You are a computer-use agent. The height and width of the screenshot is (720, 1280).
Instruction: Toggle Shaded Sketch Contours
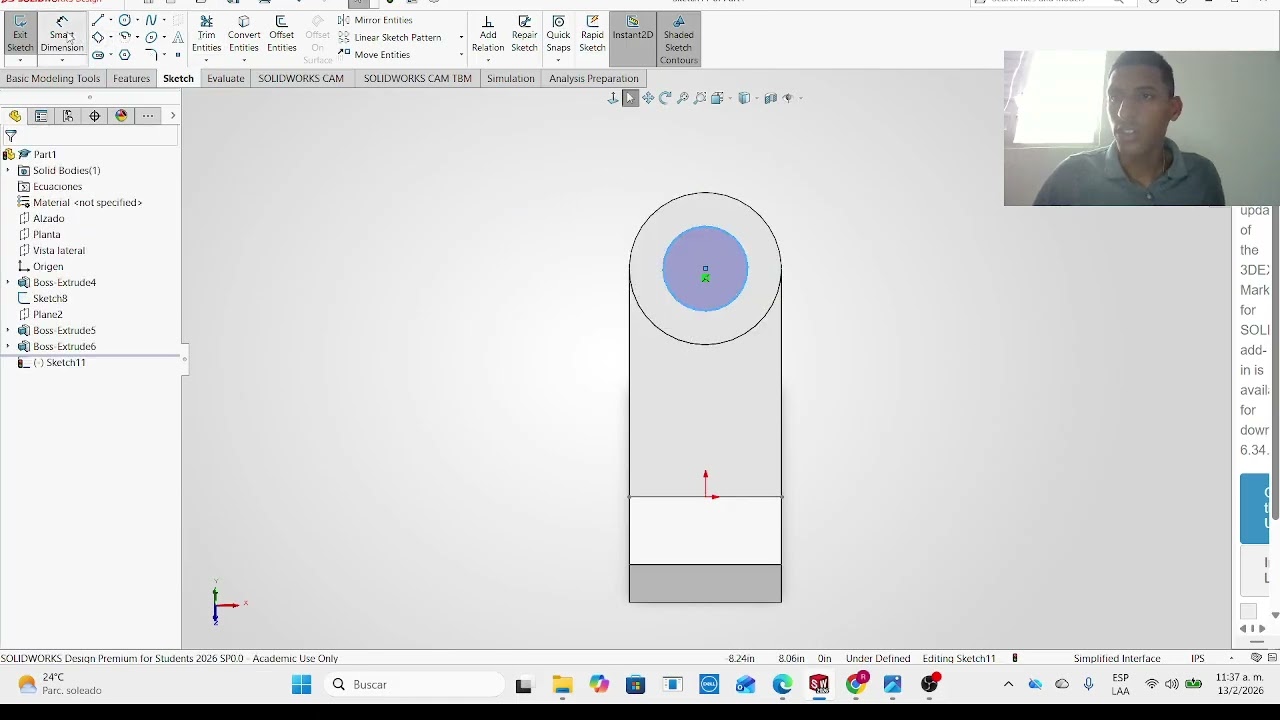click(678, 40)
